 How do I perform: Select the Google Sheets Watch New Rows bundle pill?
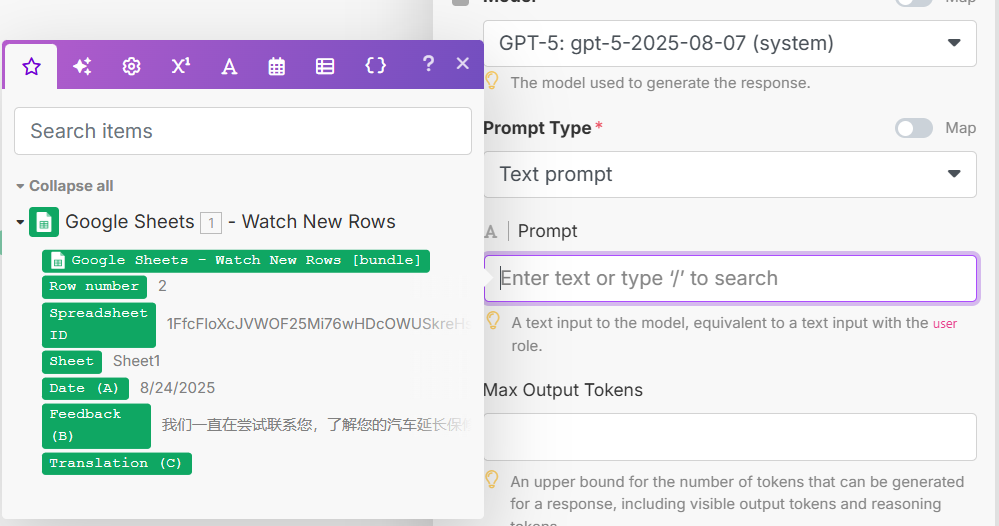(236, 260)
